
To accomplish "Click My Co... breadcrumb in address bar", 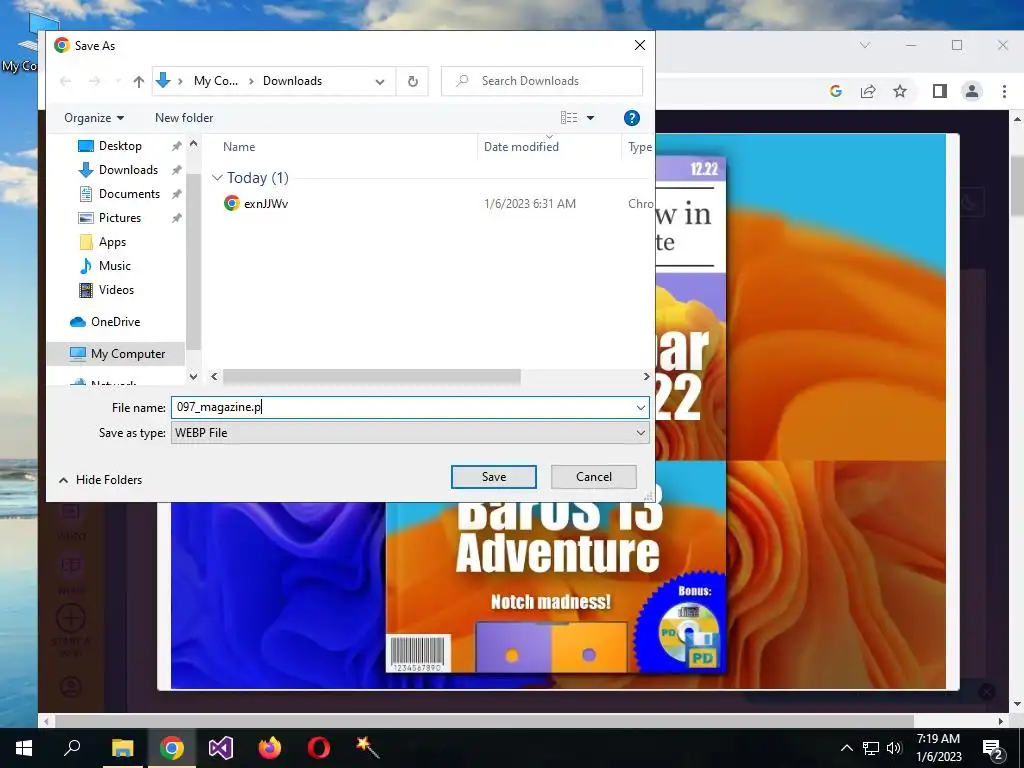I will click(216, 81).
